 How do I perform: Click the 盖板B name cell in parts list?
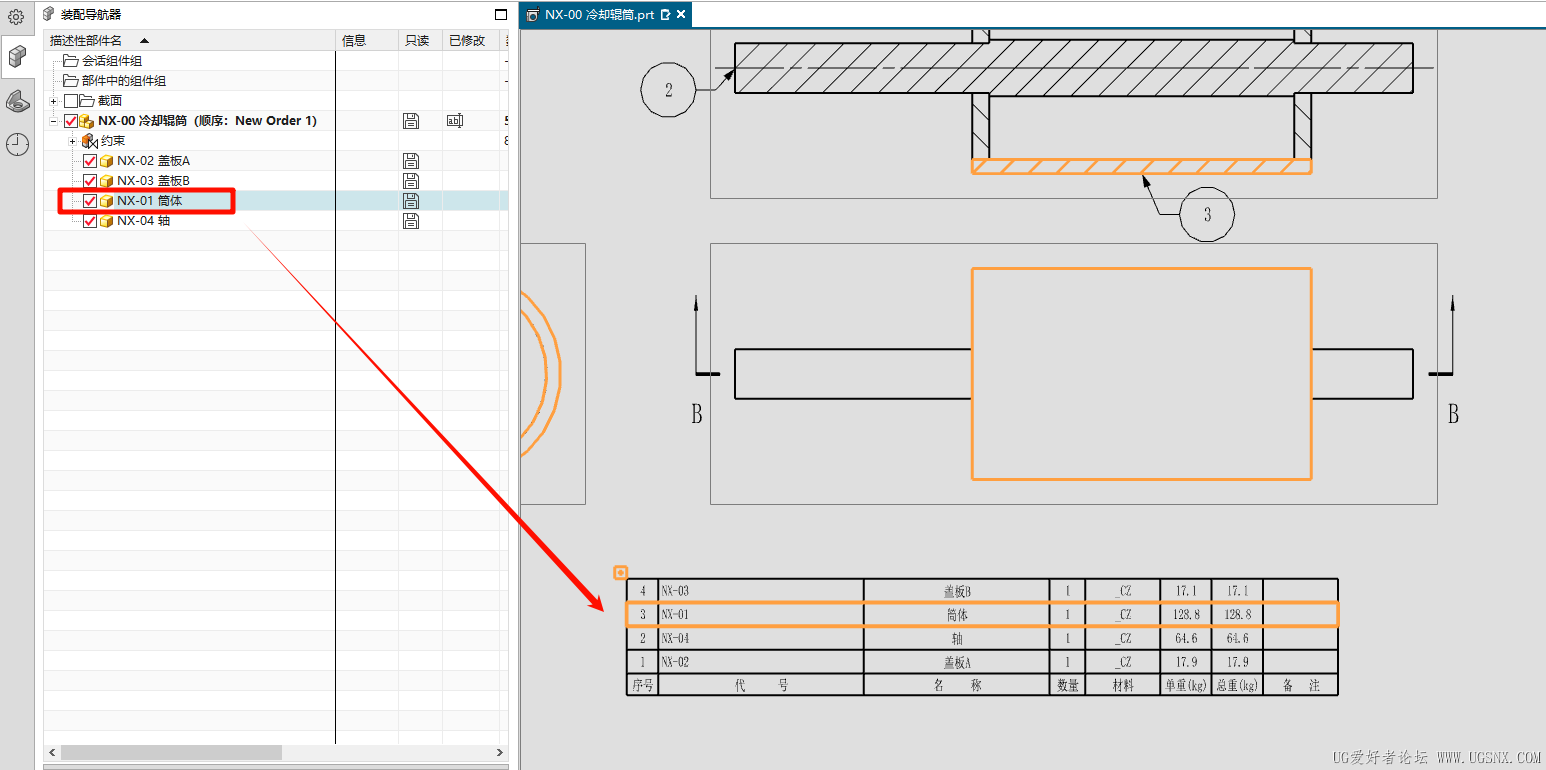coord(957,591)
